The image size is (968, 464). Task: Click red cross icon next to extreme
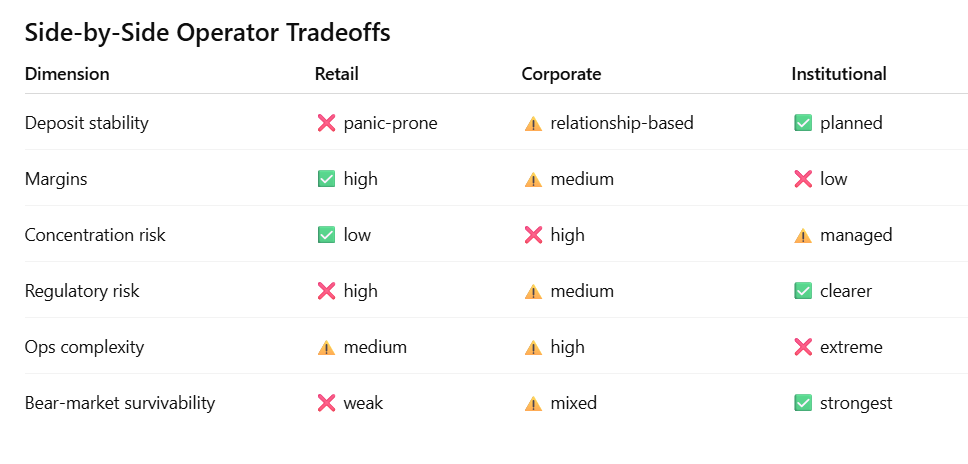coord(802,347)
